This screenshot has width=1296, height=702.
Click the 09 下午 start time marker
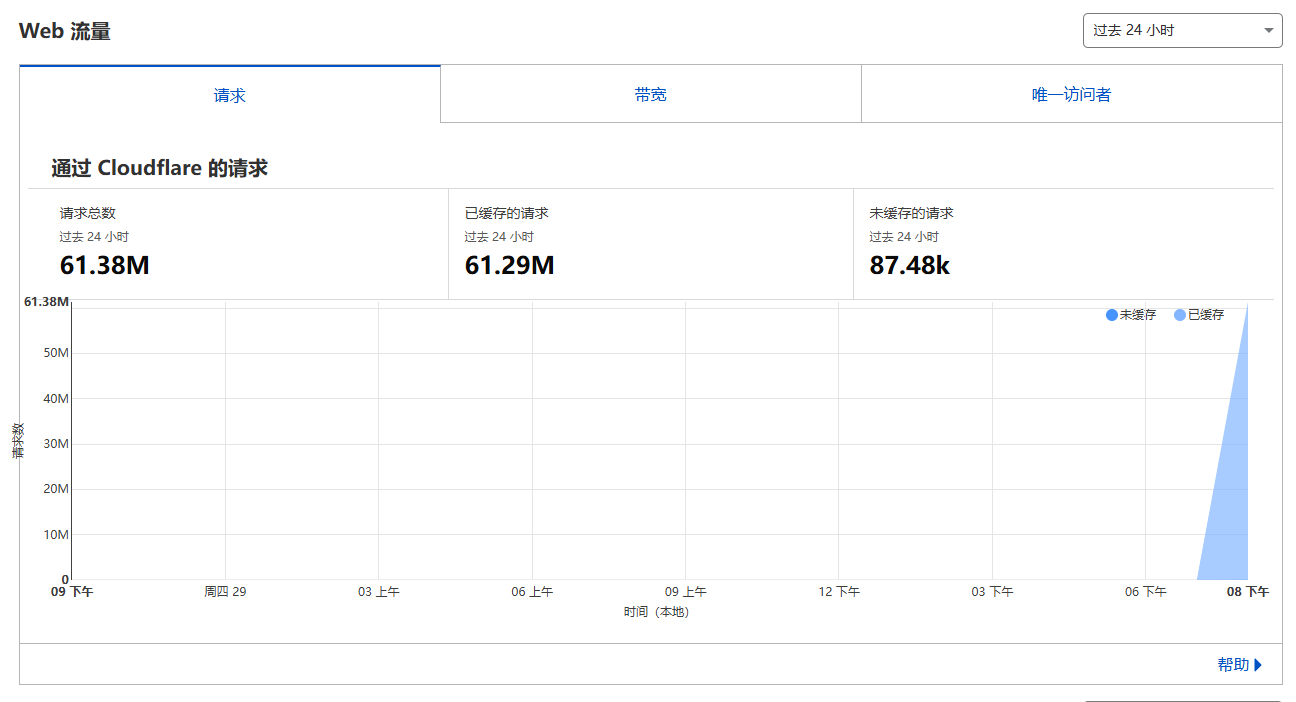tap(72, 592)
